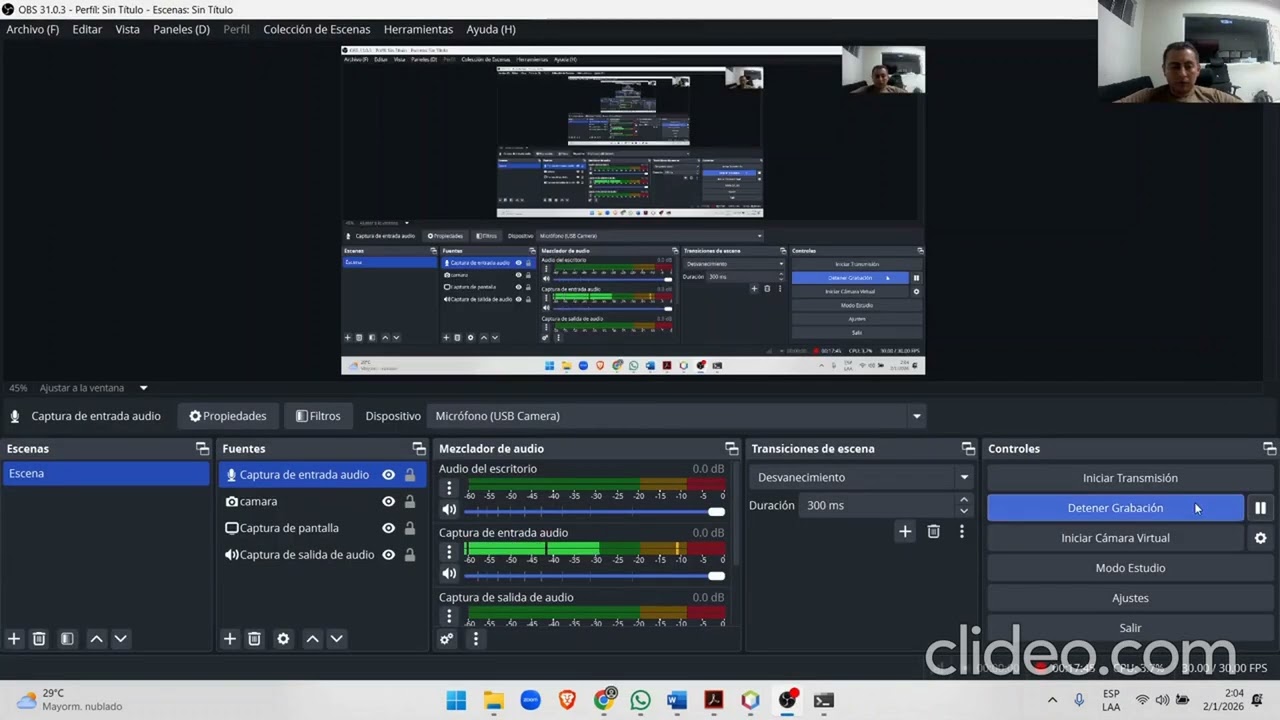
Task: Toggle lock on Captura de pantalla source
Action: pyautogui.click(x=410, y=528)
